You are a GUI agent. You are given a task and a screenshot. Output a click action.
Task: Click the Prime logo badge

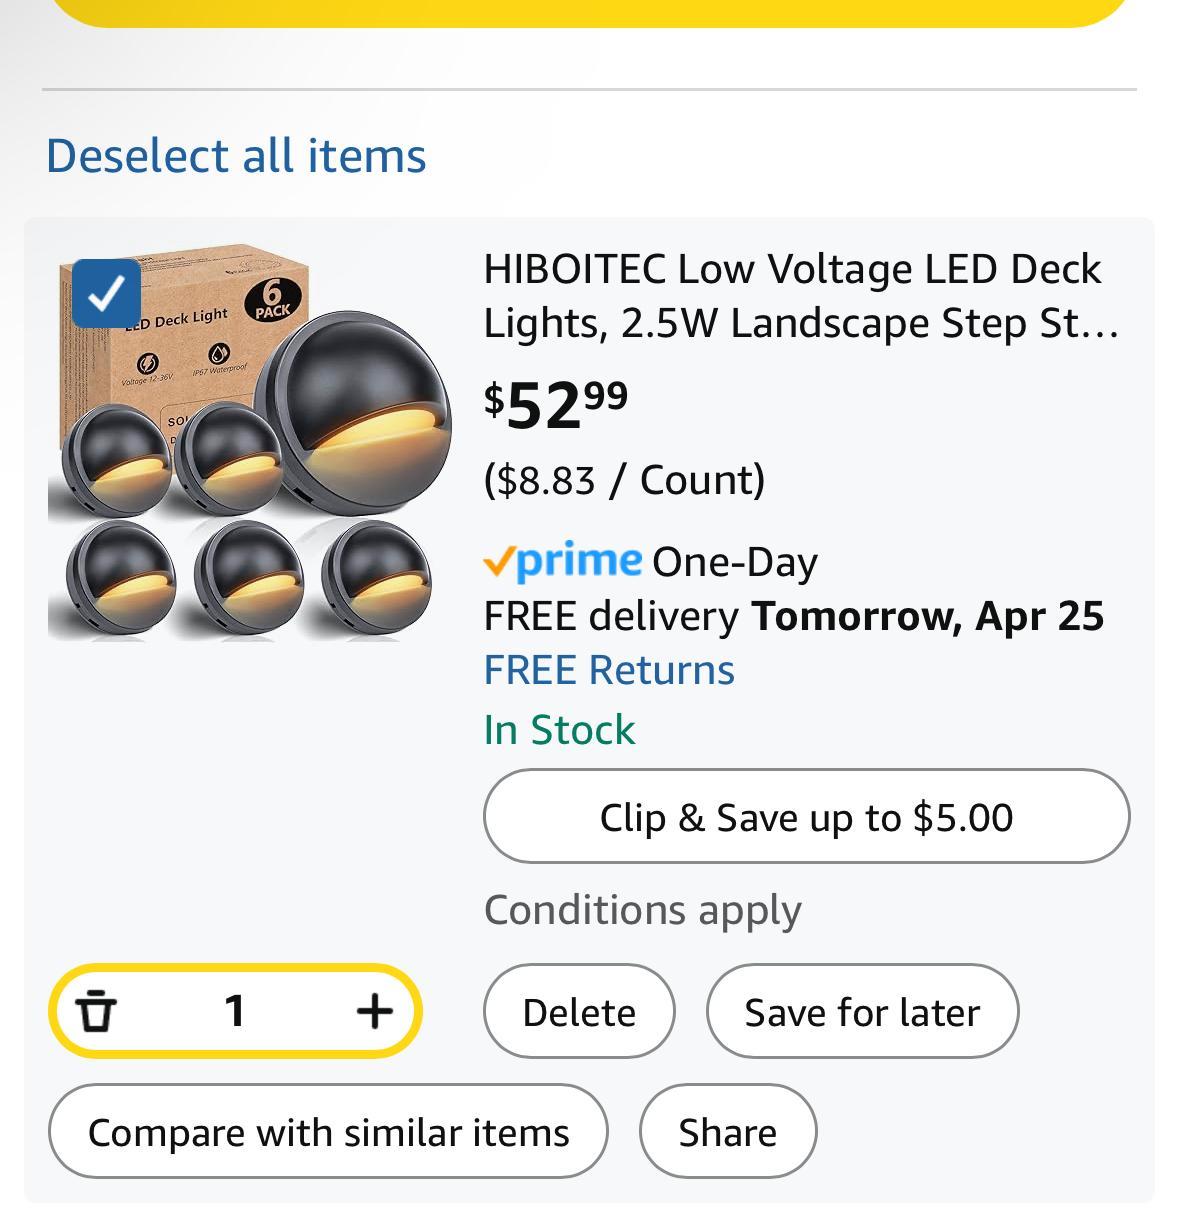tap(562, 561)
